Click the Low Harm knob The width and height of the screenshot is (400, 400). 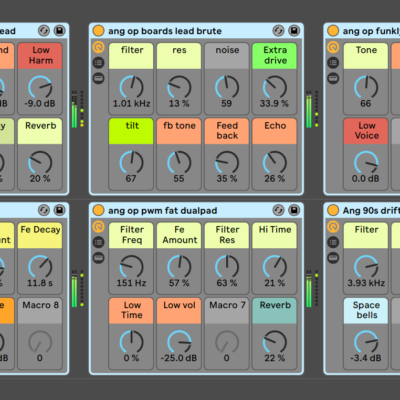click(40, 87)
